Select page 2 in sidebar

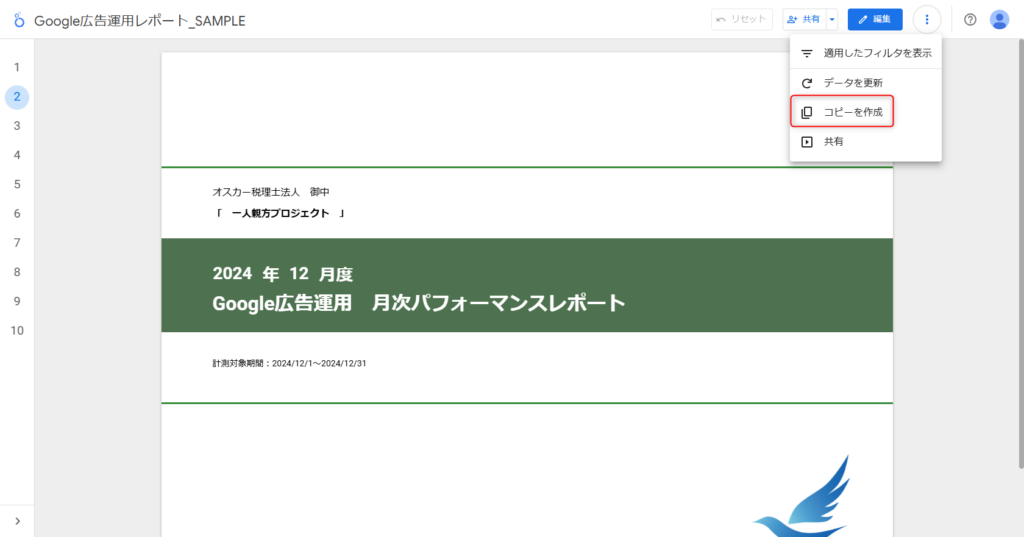pyautogui.click(x=17, y=97)
